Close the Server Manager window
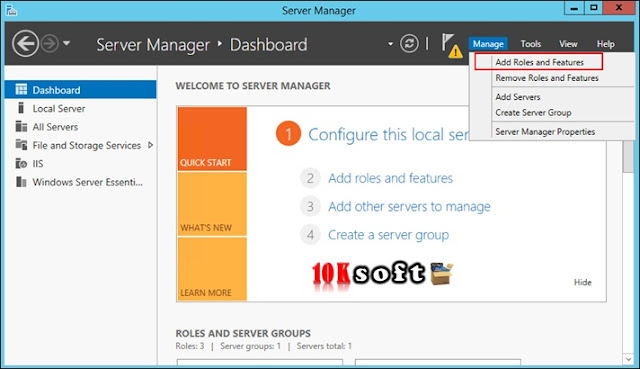 (619, 8)
